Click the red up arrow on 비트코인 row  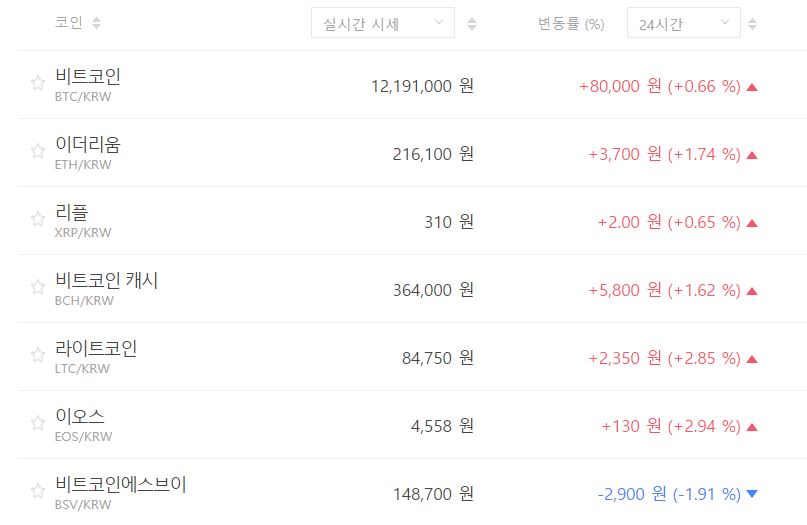point(752,87)
